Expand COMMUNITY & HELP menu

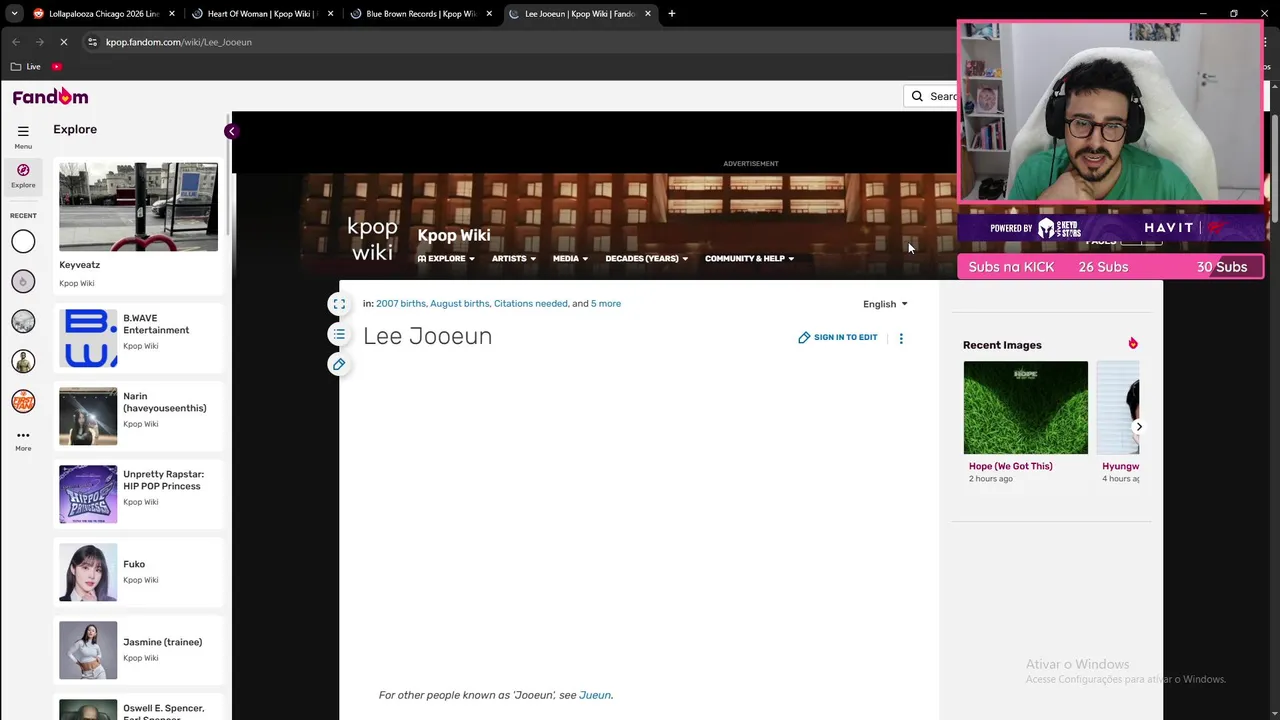(x=749, y=259)
